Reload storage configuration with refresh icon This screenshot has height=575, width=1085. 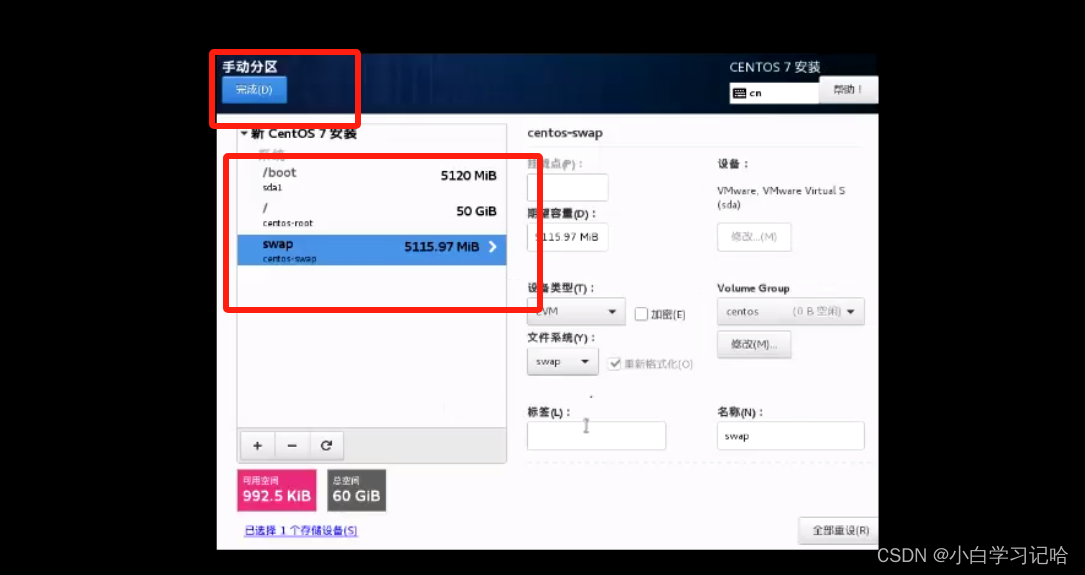click(x=327, y=446)
